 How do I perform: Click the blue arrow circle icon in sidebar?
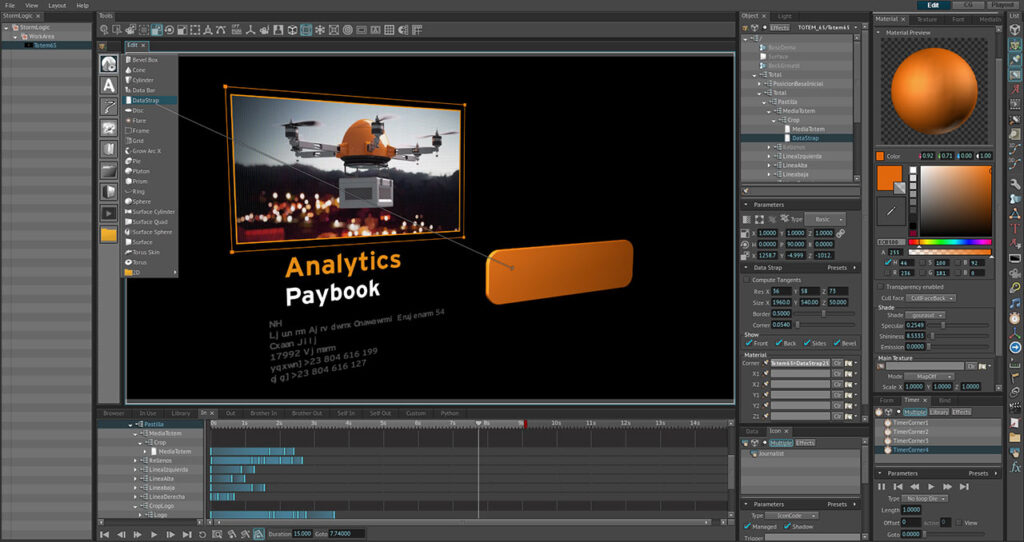[x=1015, y=347]
